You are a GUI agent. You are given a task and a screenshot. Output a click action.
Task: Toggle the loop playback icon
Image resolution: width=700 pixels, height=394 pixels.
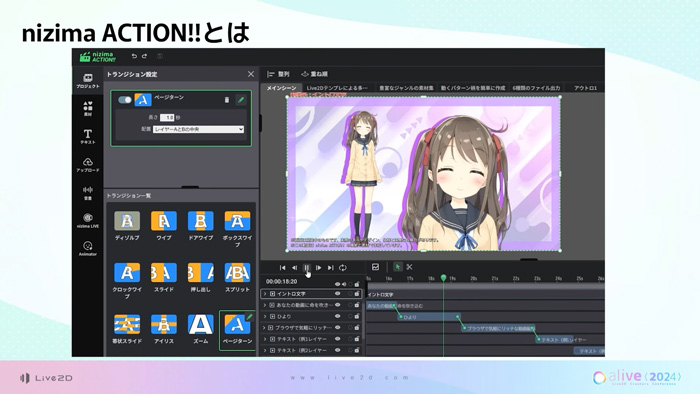point(343,268)
